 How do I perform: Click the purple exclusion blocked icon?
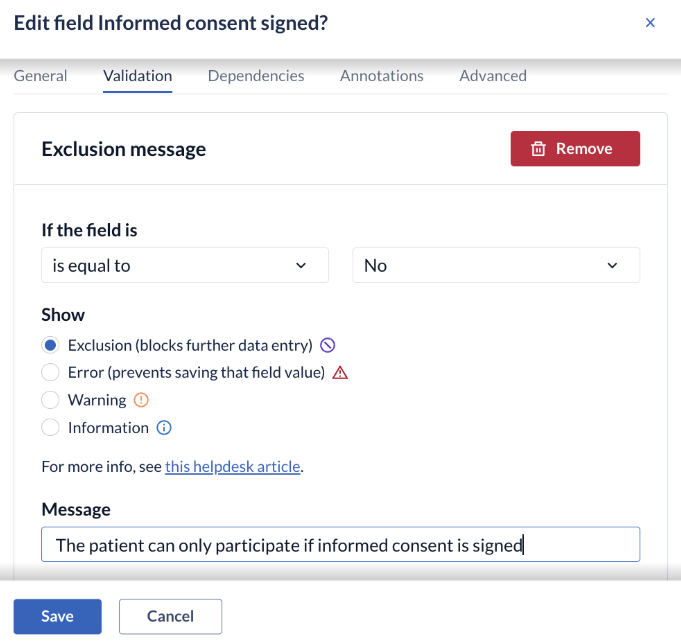coord(327,345)
